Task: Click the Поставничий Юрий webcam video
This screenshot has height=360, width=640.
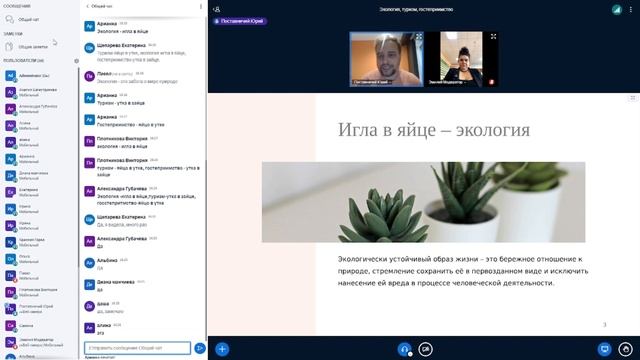Action: pyautogui.click(x=387, y=59)
